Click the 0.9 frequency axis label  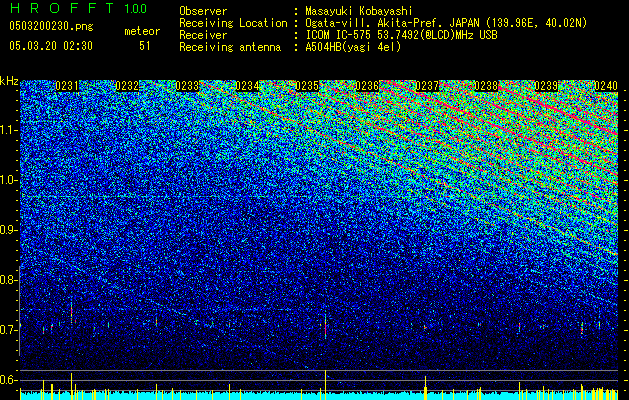[8, 230]
